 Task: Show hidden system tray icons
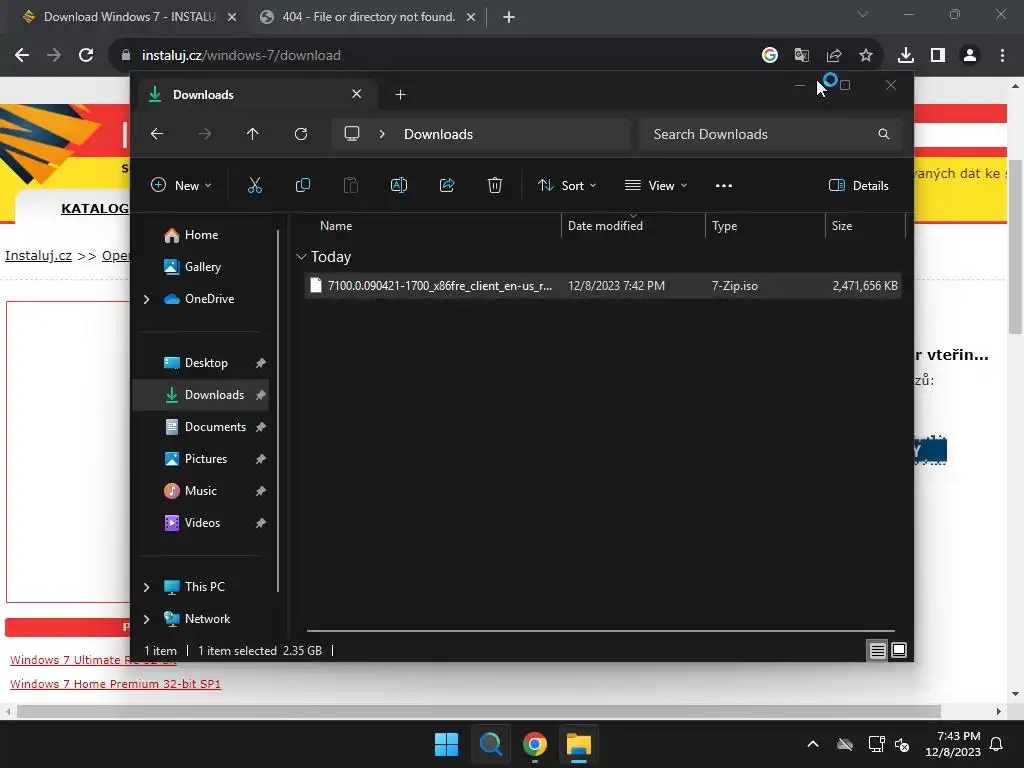[813, 744]
